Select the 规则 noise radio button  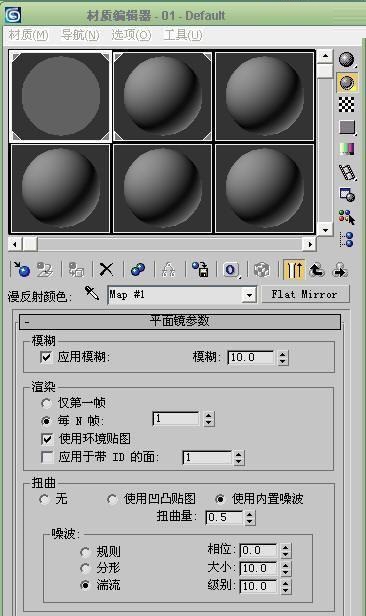[x=85, y=552]
